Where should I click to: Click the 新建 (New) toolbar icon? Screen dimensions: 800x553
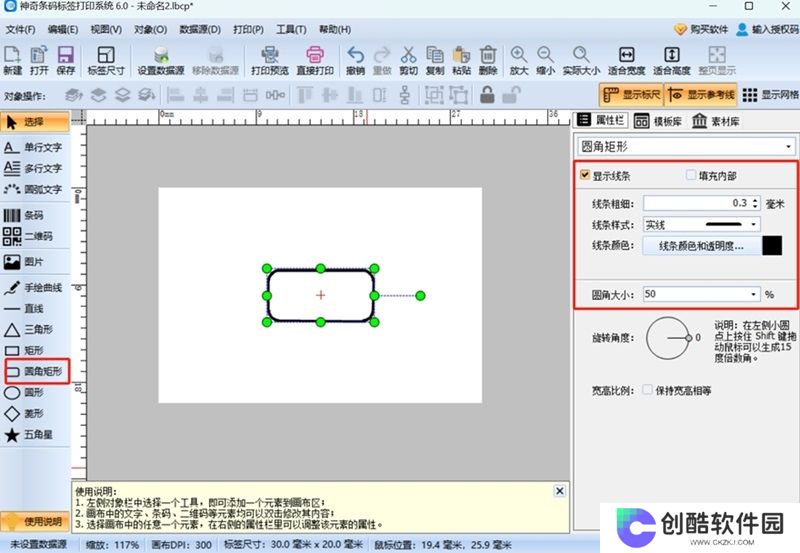12,60
